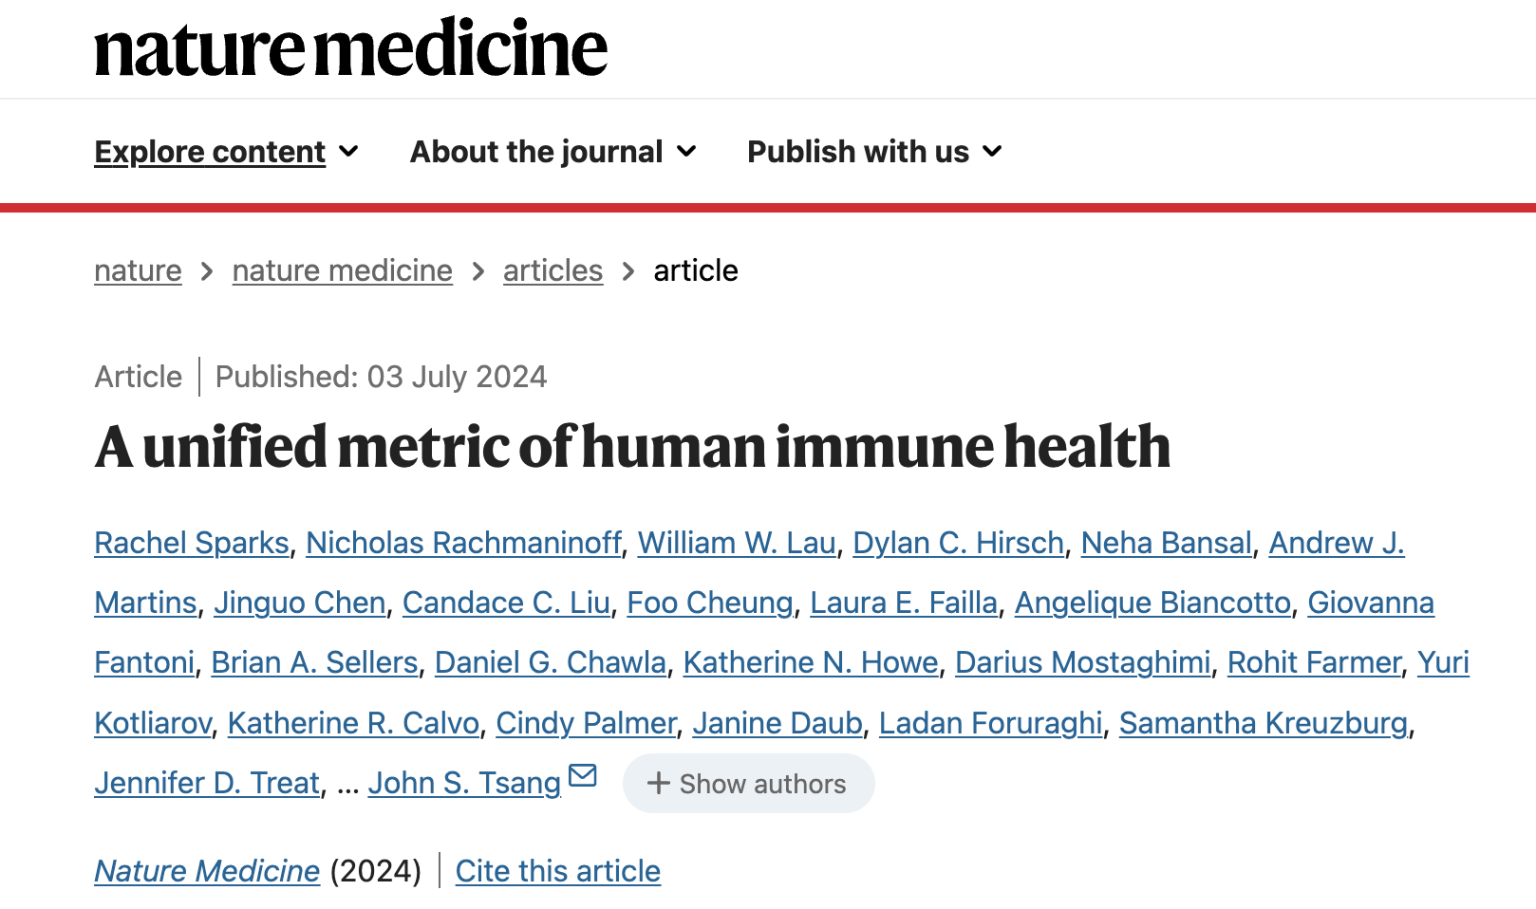1536x909 pixels.
Task: Click the email envelope icon next to John S. Tsang
Action: click(583, 775)
